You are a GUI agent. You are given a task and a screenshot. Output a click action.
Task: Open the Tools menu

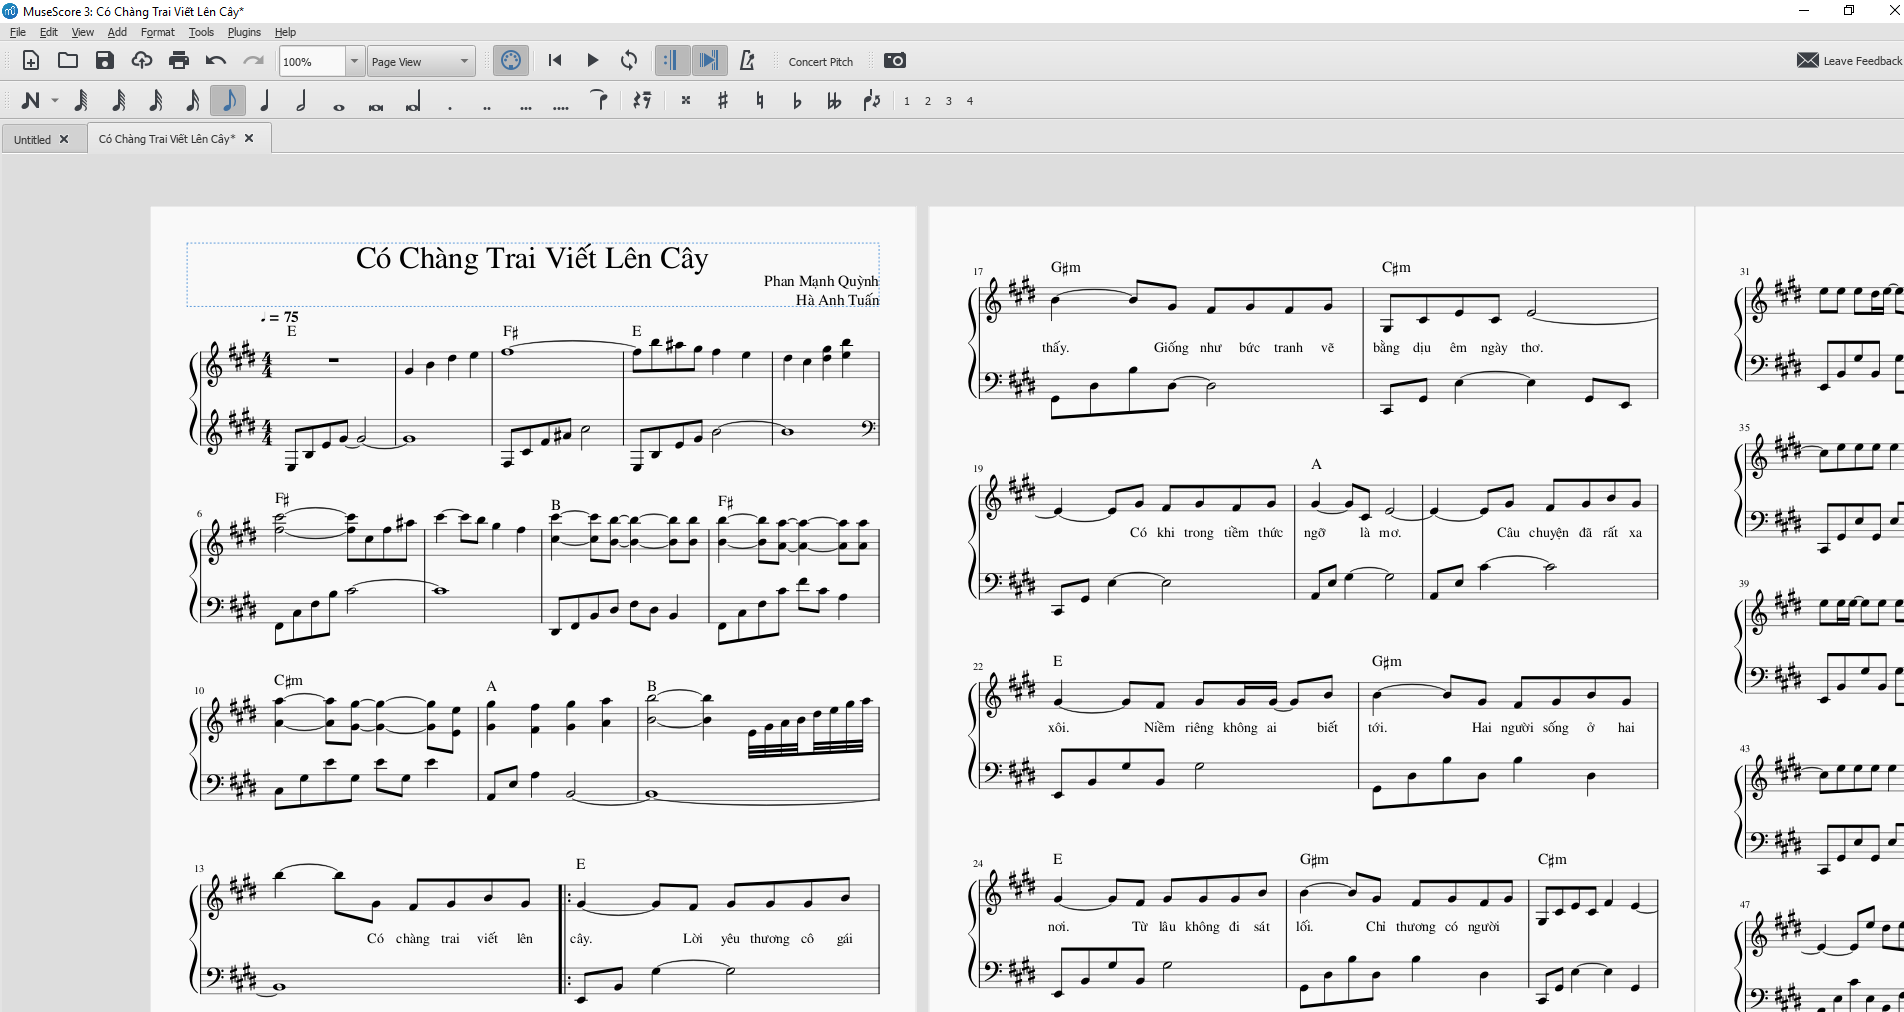click(x=201, y=32)
